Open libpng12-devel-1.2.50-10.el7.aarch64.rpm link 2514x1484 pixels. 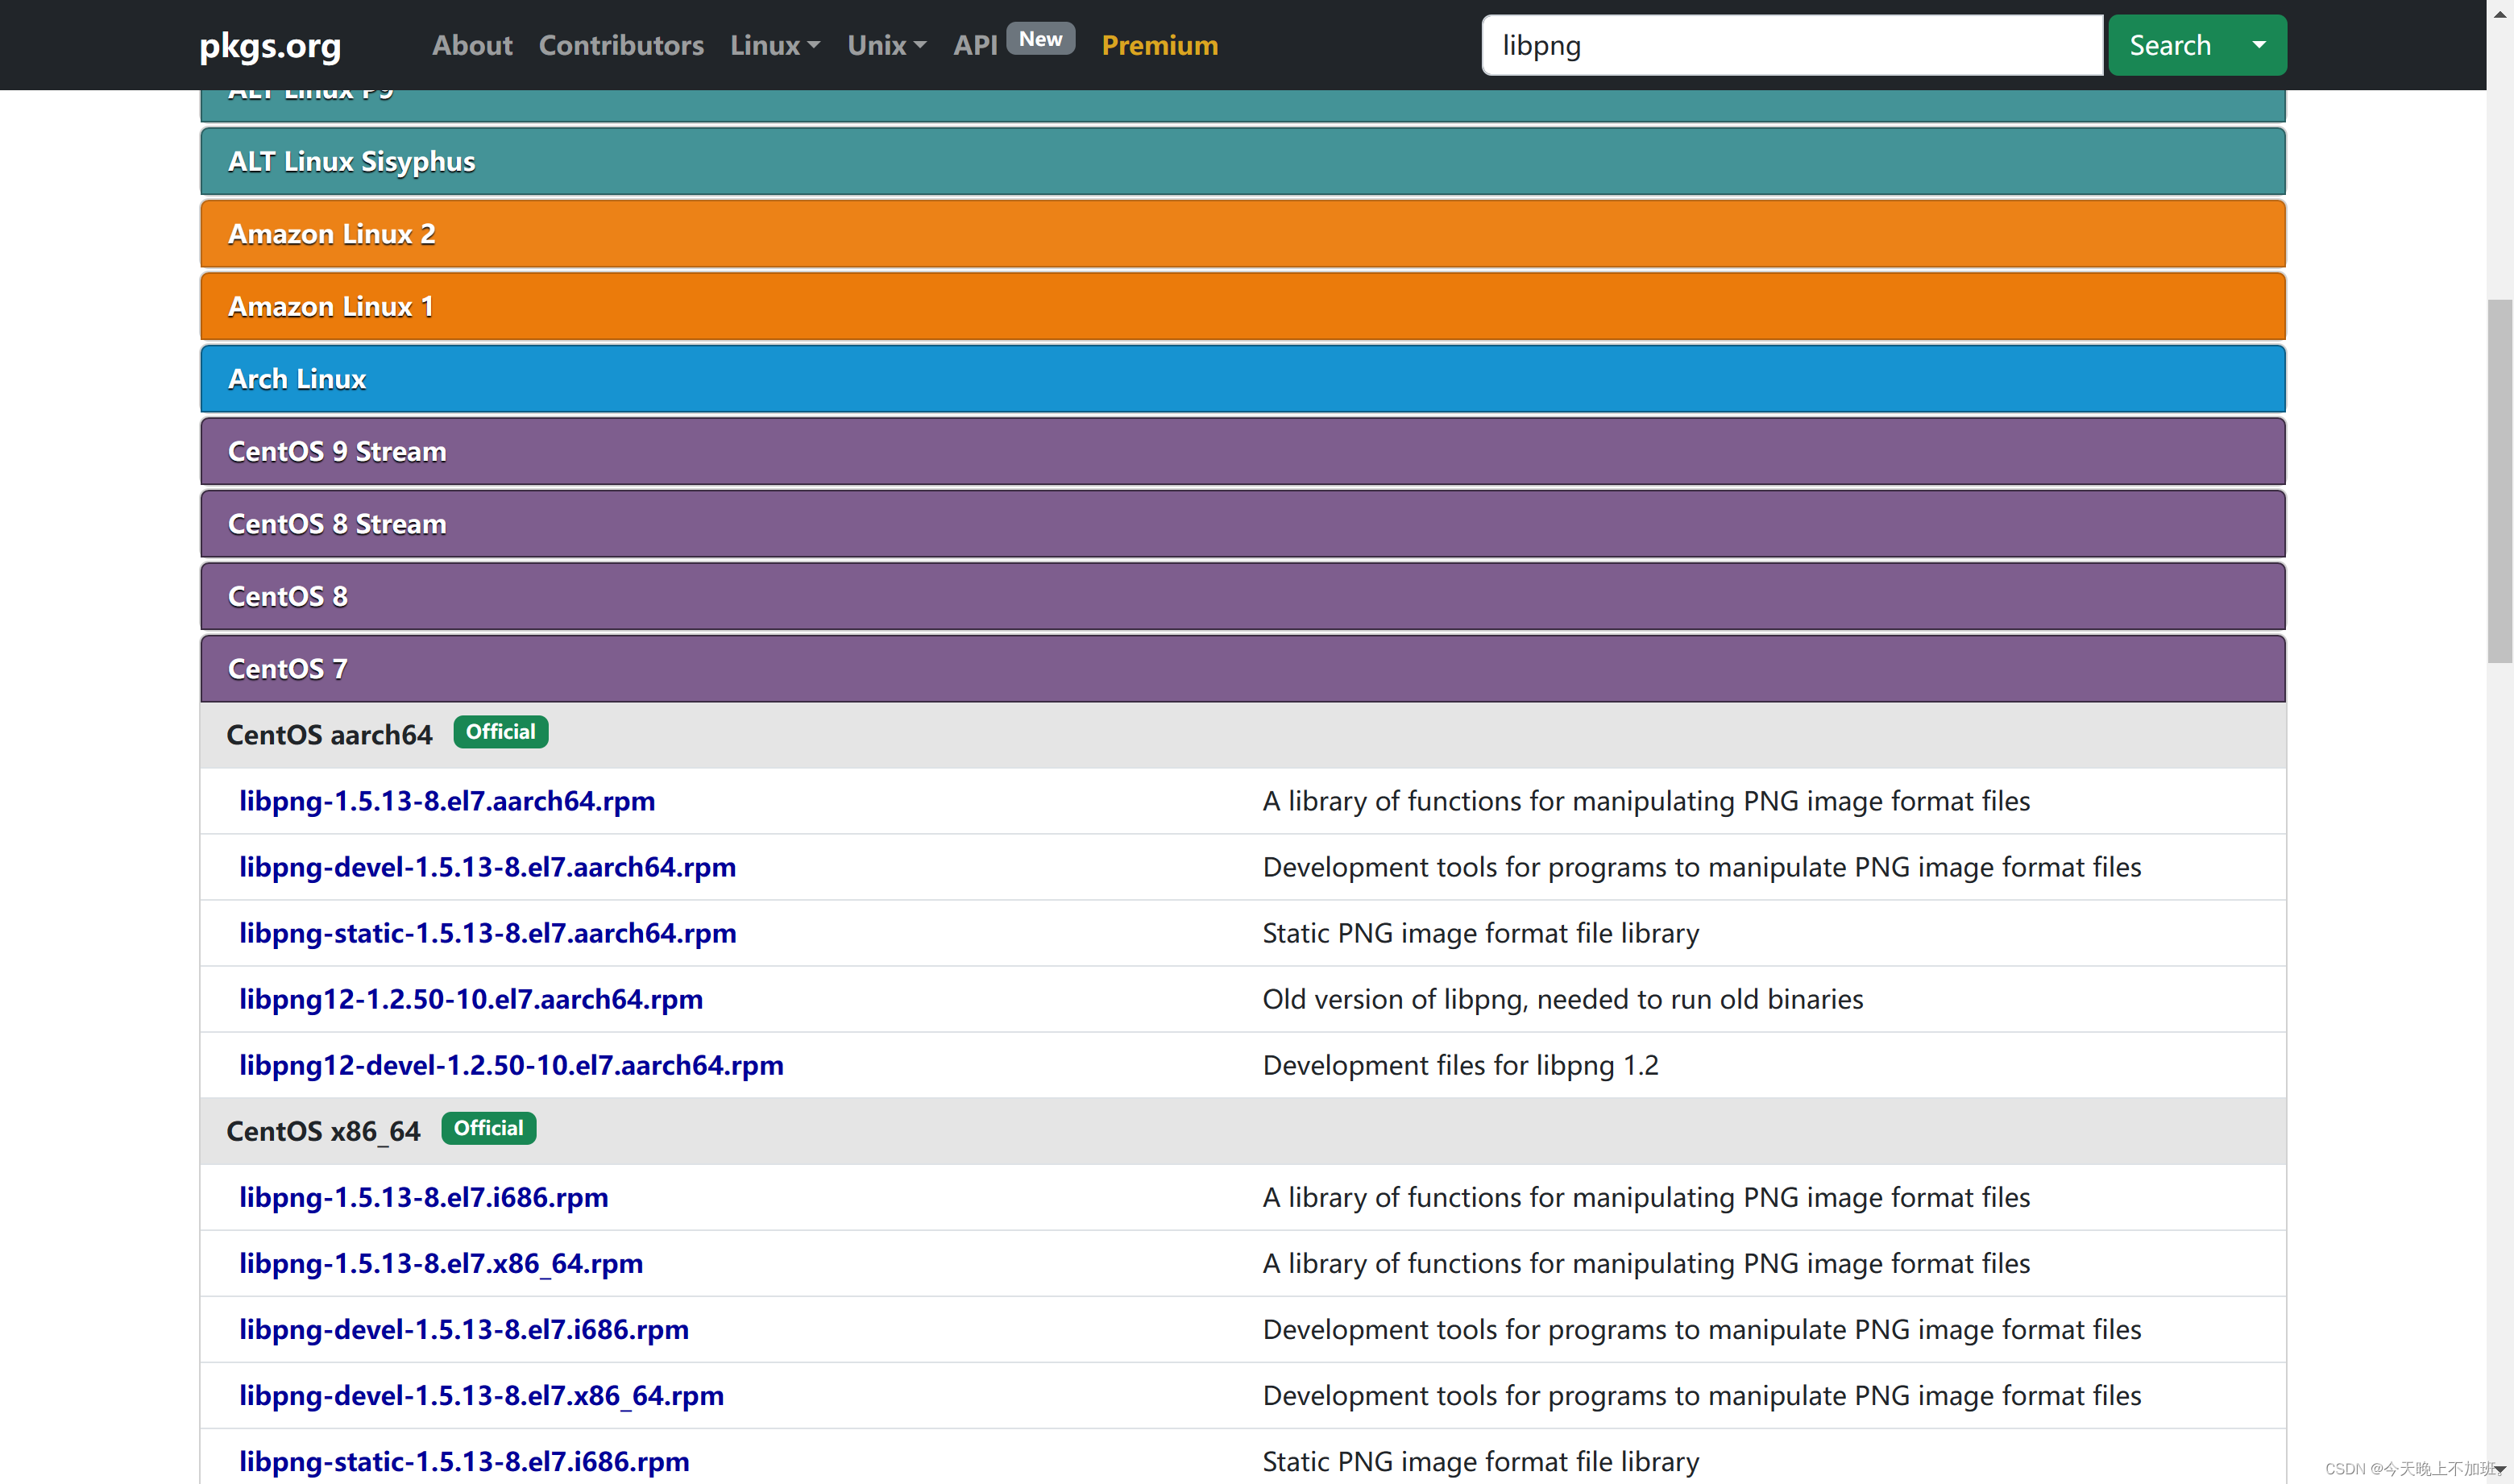511,1065
